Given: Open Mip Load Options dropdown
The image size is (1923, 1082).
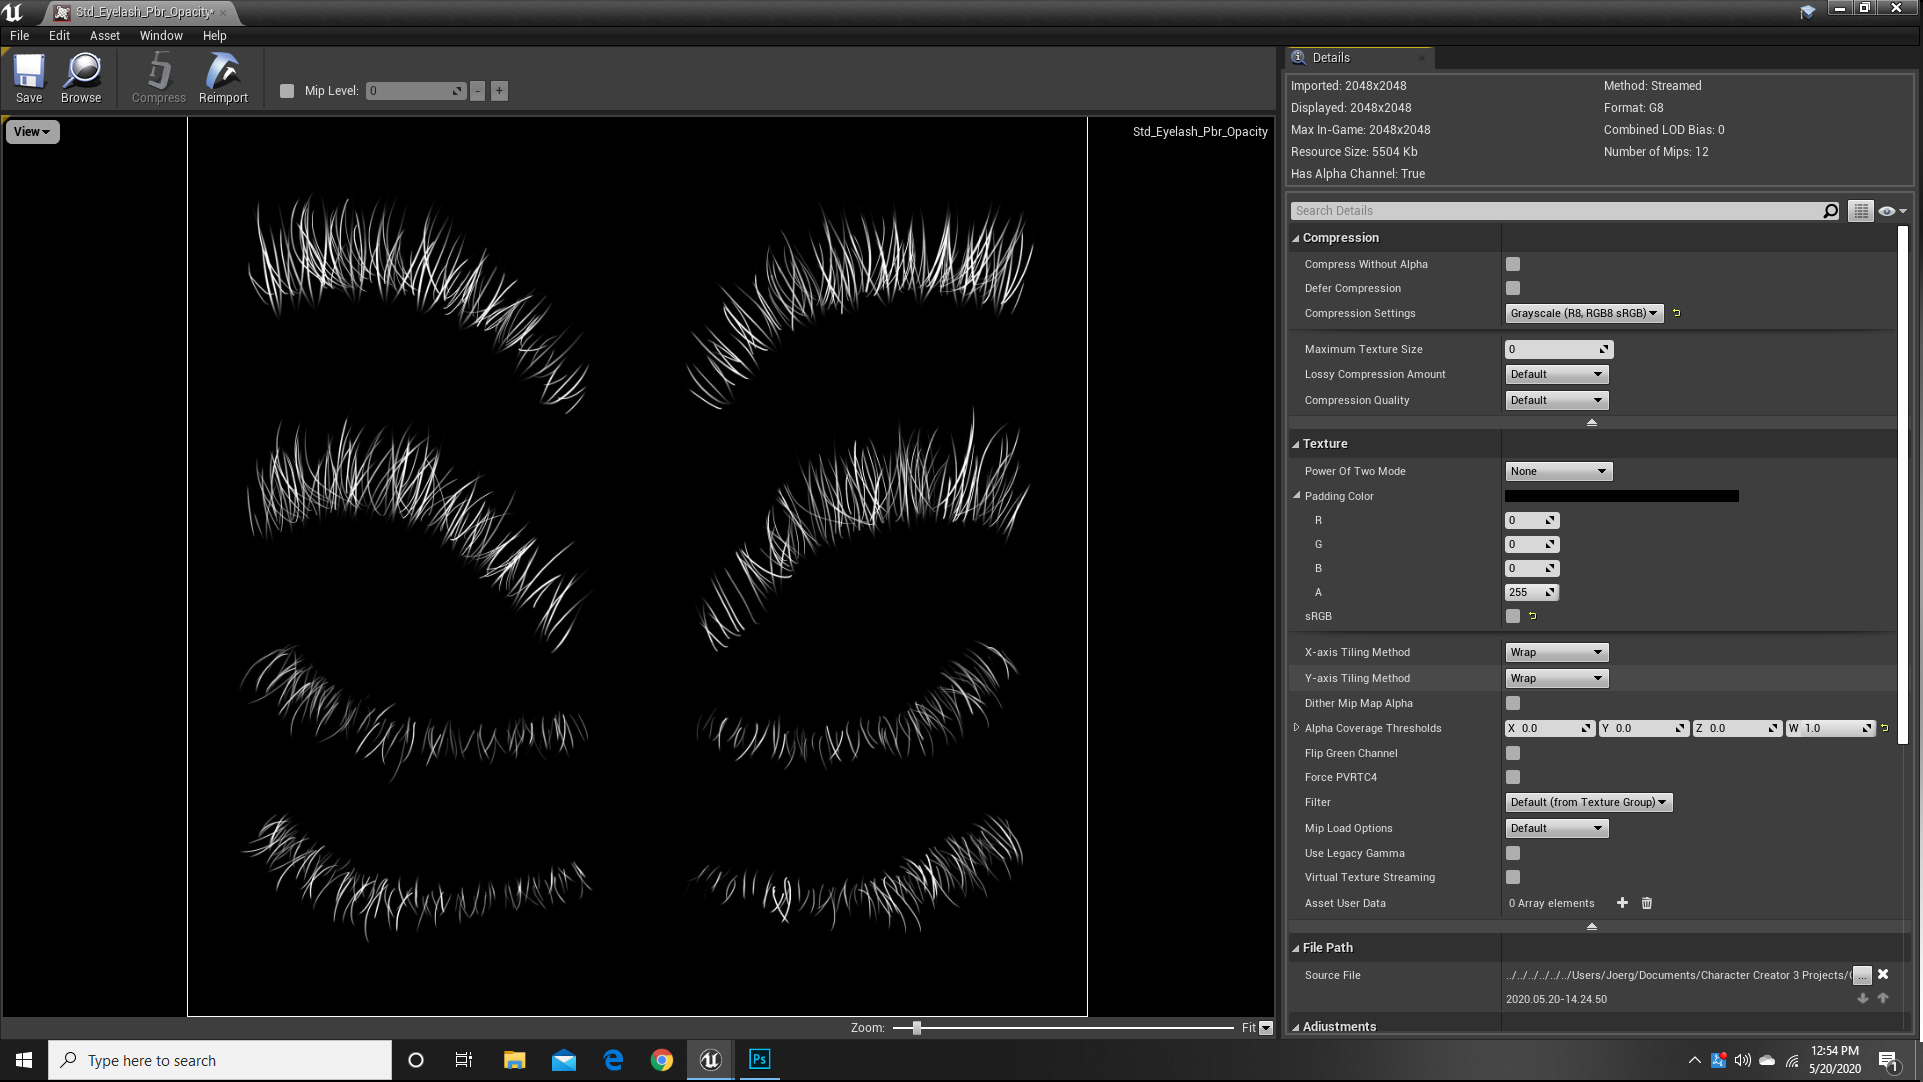Looking at the screenshot, I should (x=1556, y=828).
